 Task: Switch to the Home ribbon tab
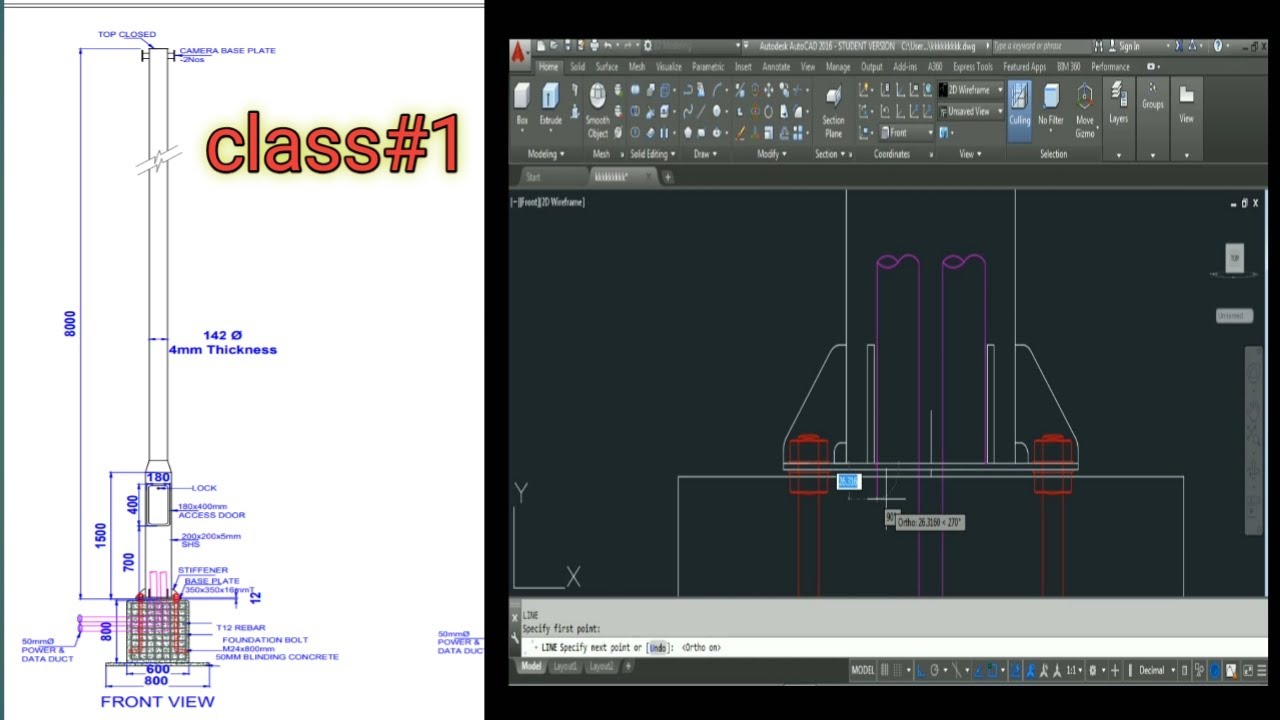click(x=548, y=67)
